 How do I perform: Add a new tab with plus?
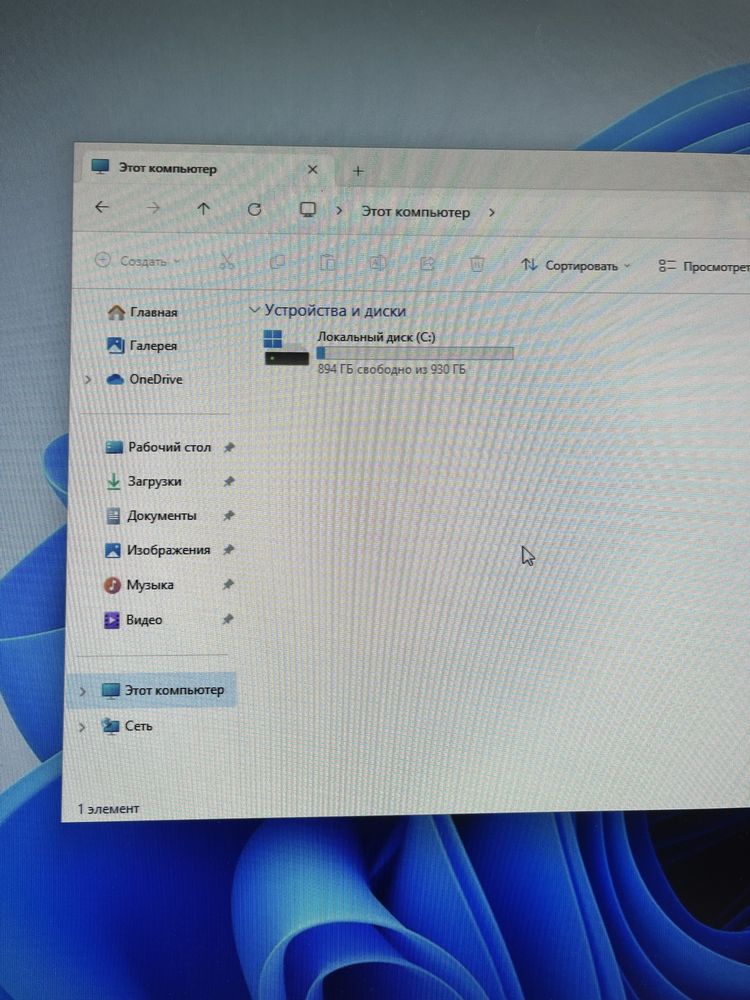(x=358, y=171)
